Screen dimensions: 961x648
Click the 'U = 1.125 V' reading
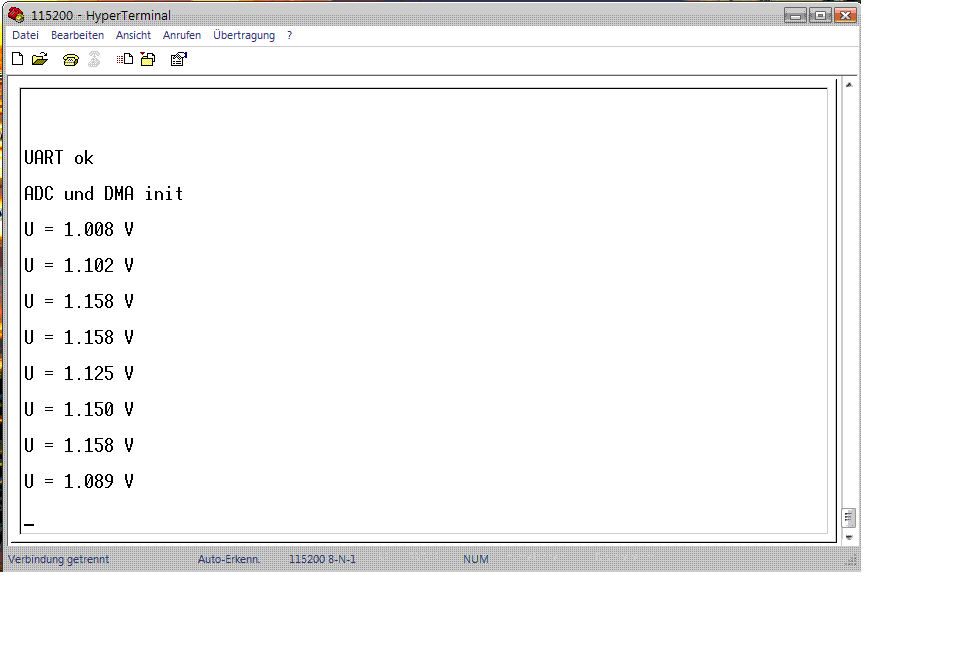(x=78, y=373)
